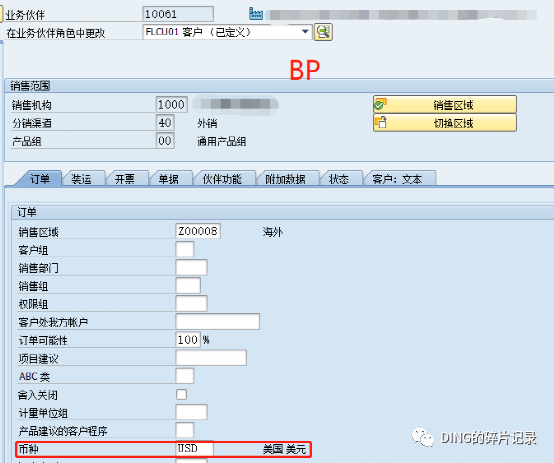
Task: Click the 销售组 input field
Action: pos(188,286)
